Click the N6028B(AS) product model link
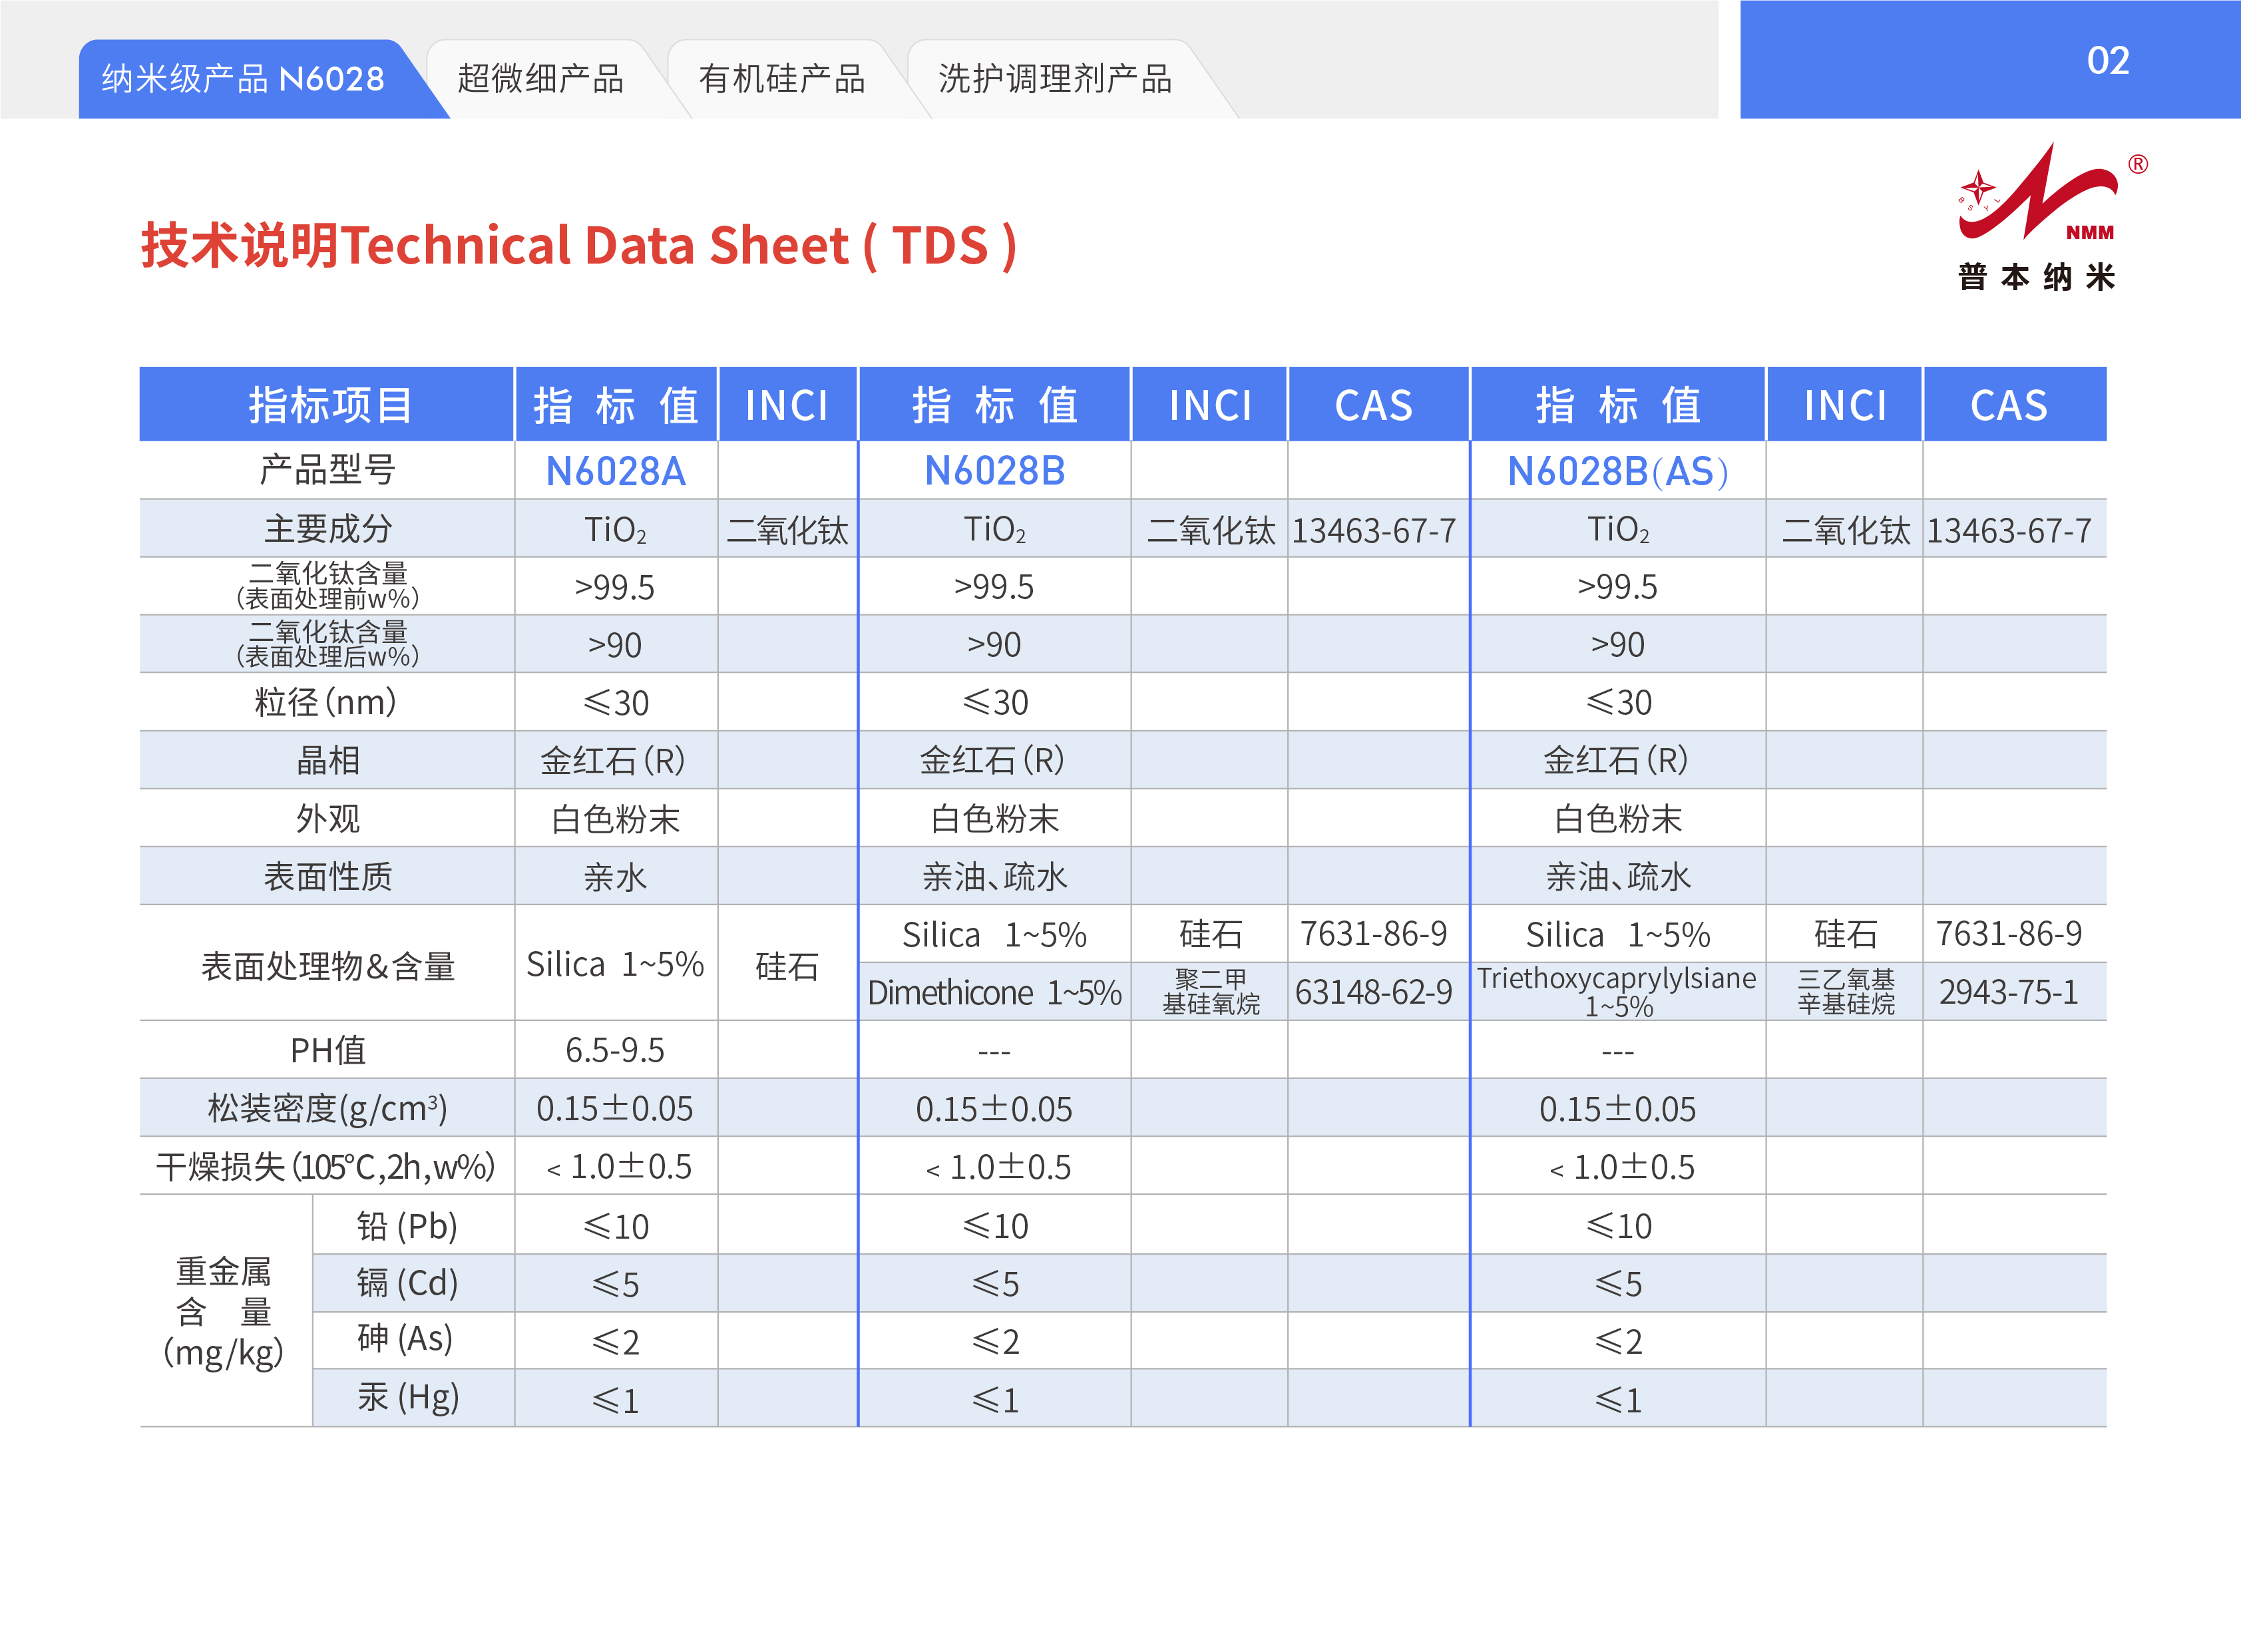Image resolution: width=2241 pixels, height=1652 pixels. point(1617,471)
